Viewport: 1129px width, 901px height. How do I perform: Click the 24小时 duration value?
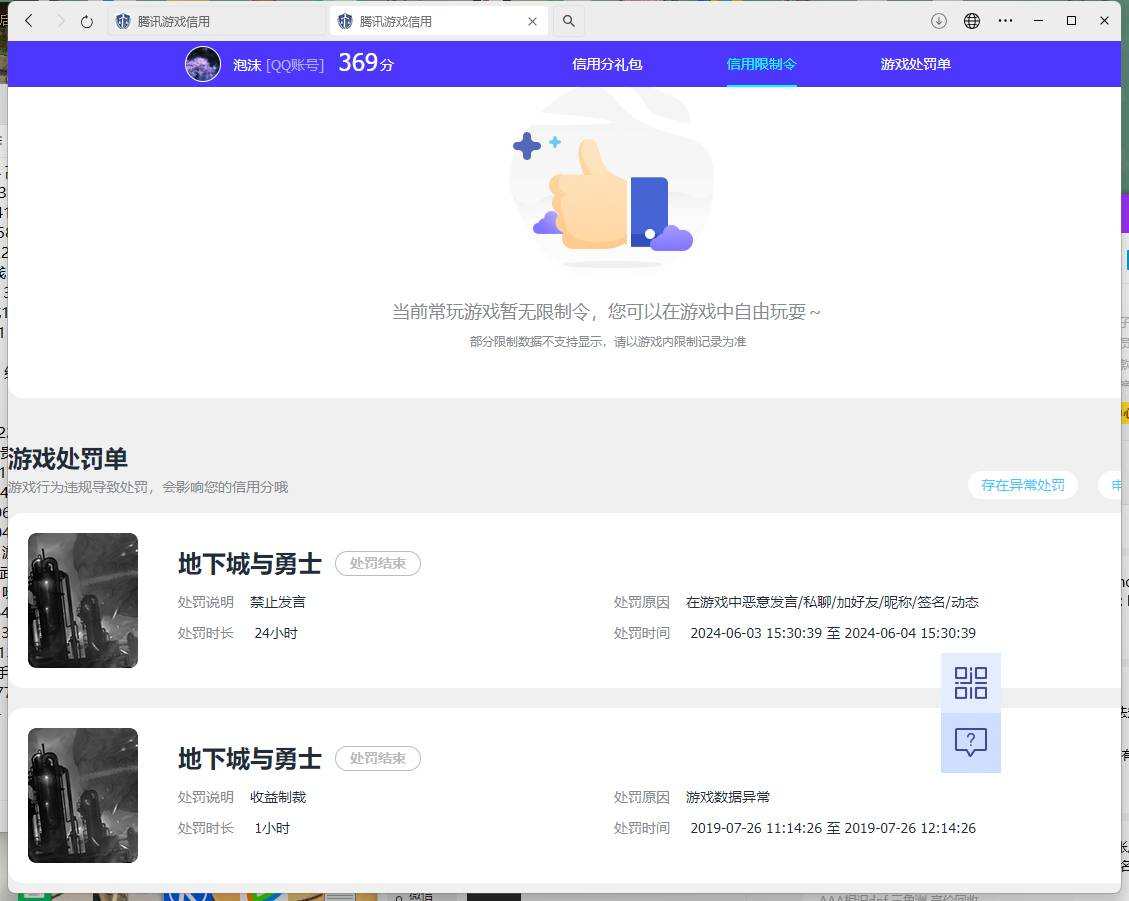click(276, 633)
